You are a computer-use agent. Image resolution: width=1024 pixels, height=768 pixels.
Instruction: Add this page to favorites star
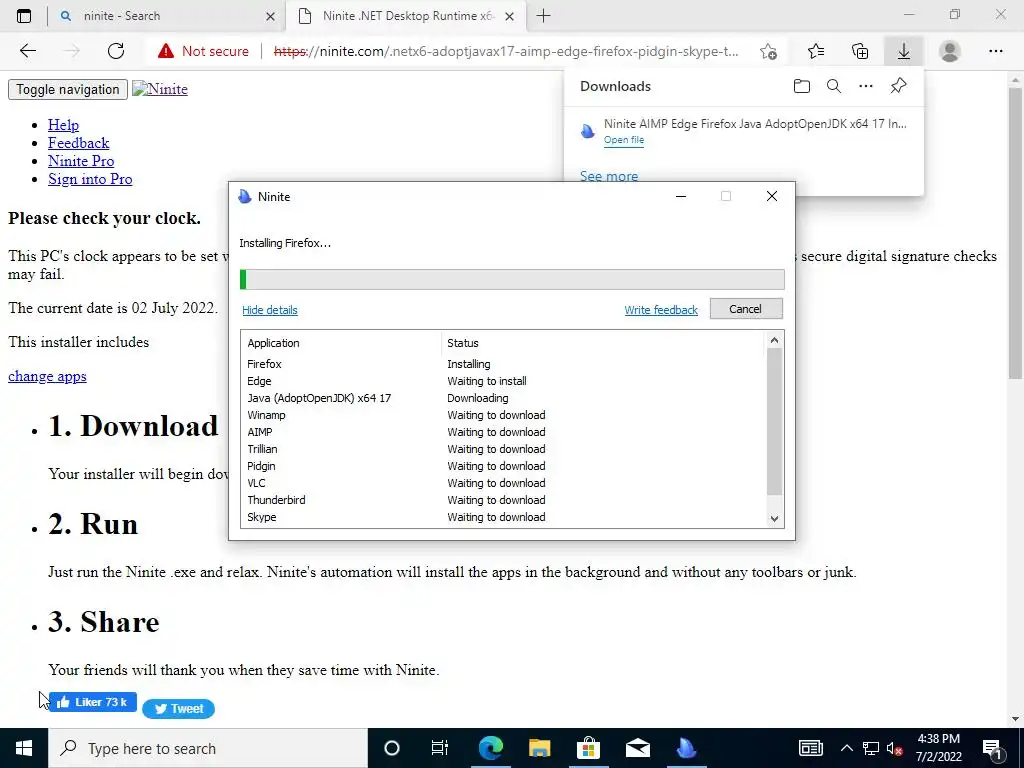pos(769,51)
